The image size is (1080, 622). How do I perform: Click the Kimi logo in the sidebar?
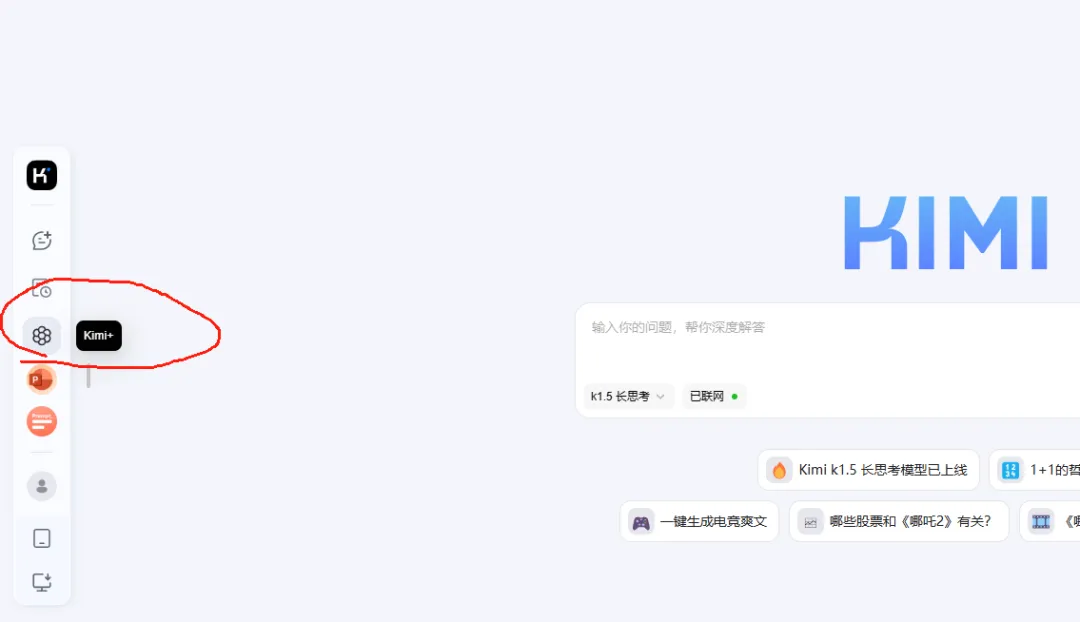pos(41,175)
